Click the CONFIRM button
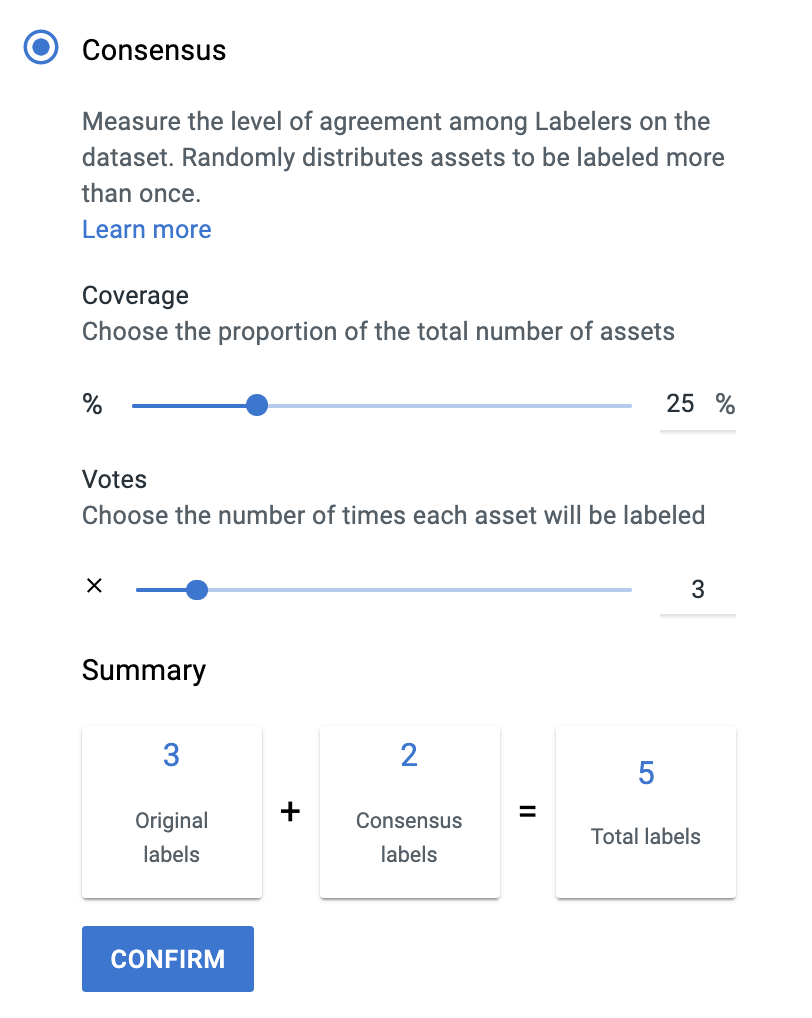812x1018 pixels. click(x=167, y=959)
